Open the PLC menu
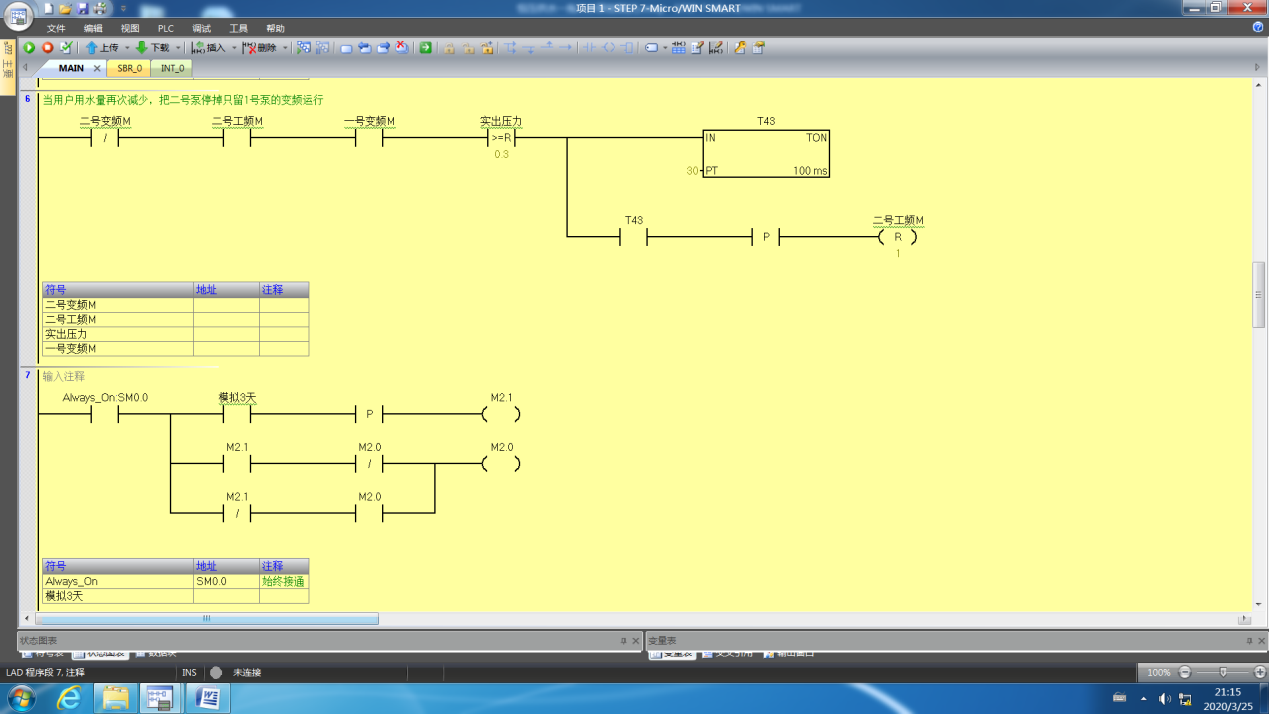Viewport: 1269px width, 714px height. (165, 28)
